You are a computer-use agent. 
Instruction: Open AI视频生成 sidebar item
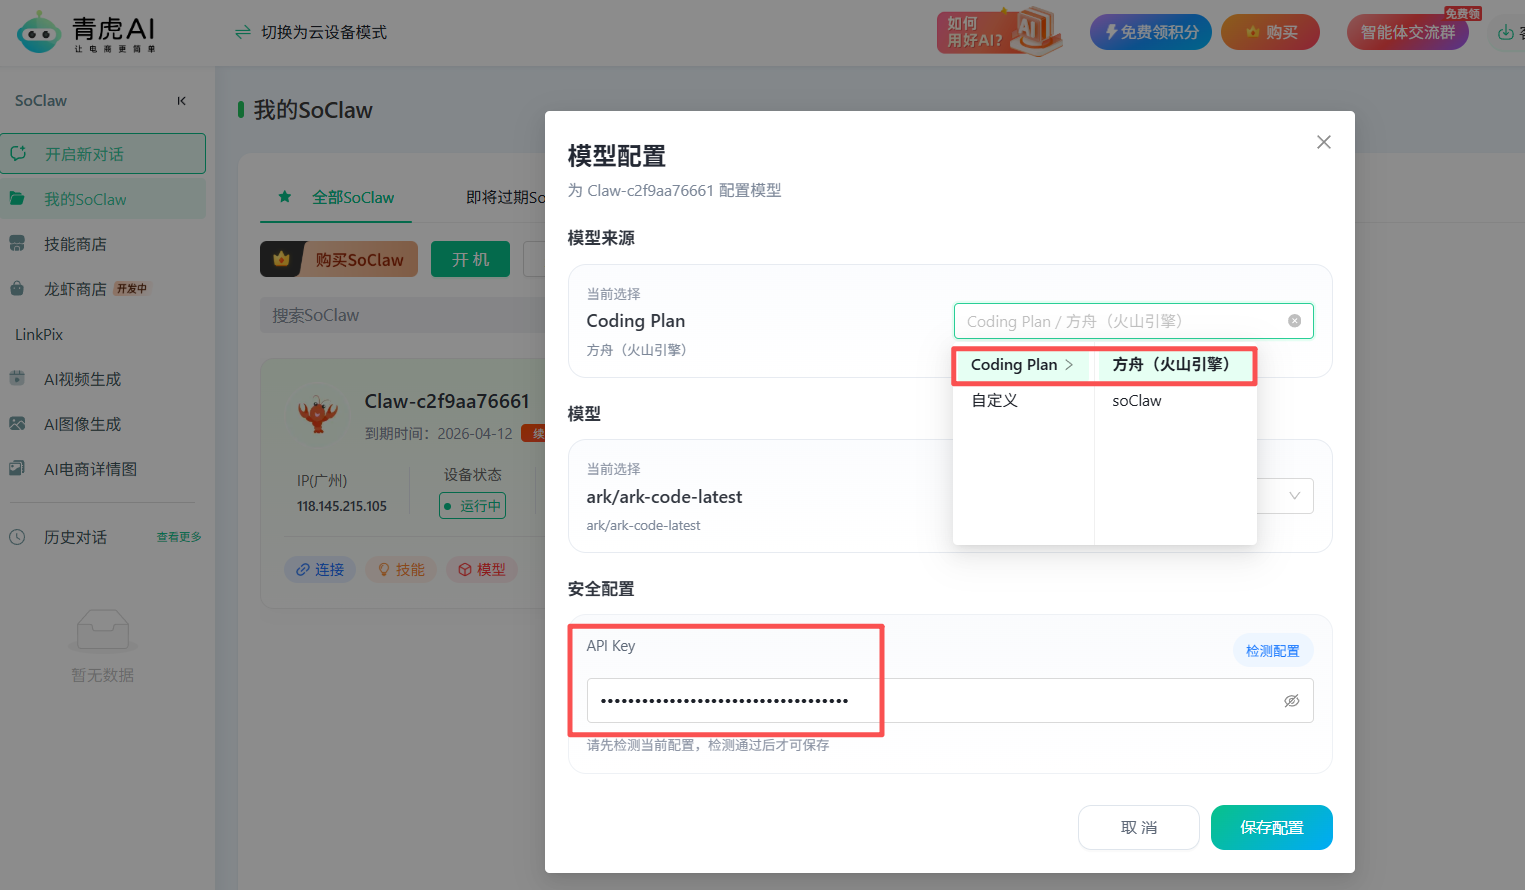(x=103, y=379)
